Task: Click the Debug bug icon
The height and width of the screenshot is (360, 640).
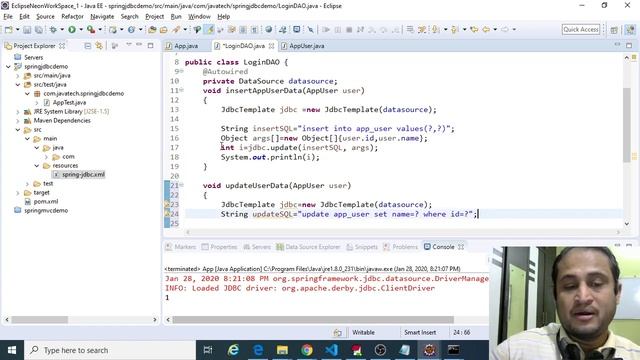Action: (x=53, y=30)
